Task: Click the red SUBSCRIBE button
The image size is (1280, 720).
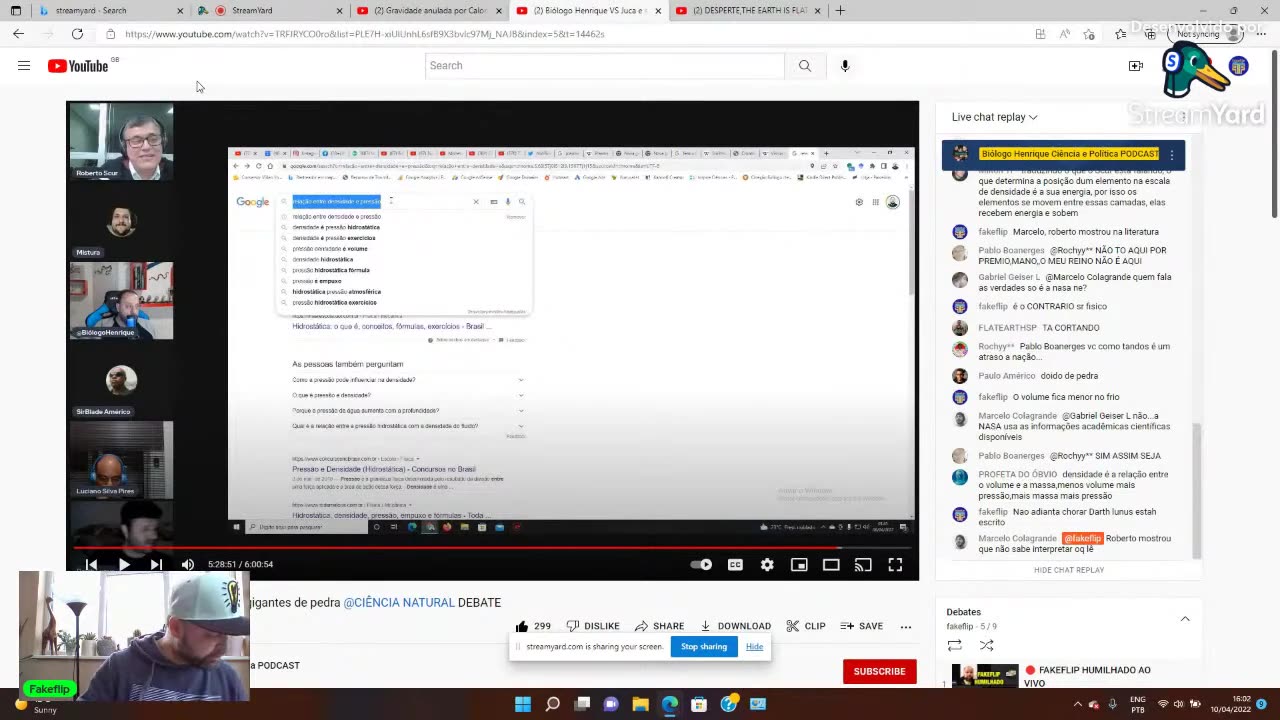Action: pos(880,672)
